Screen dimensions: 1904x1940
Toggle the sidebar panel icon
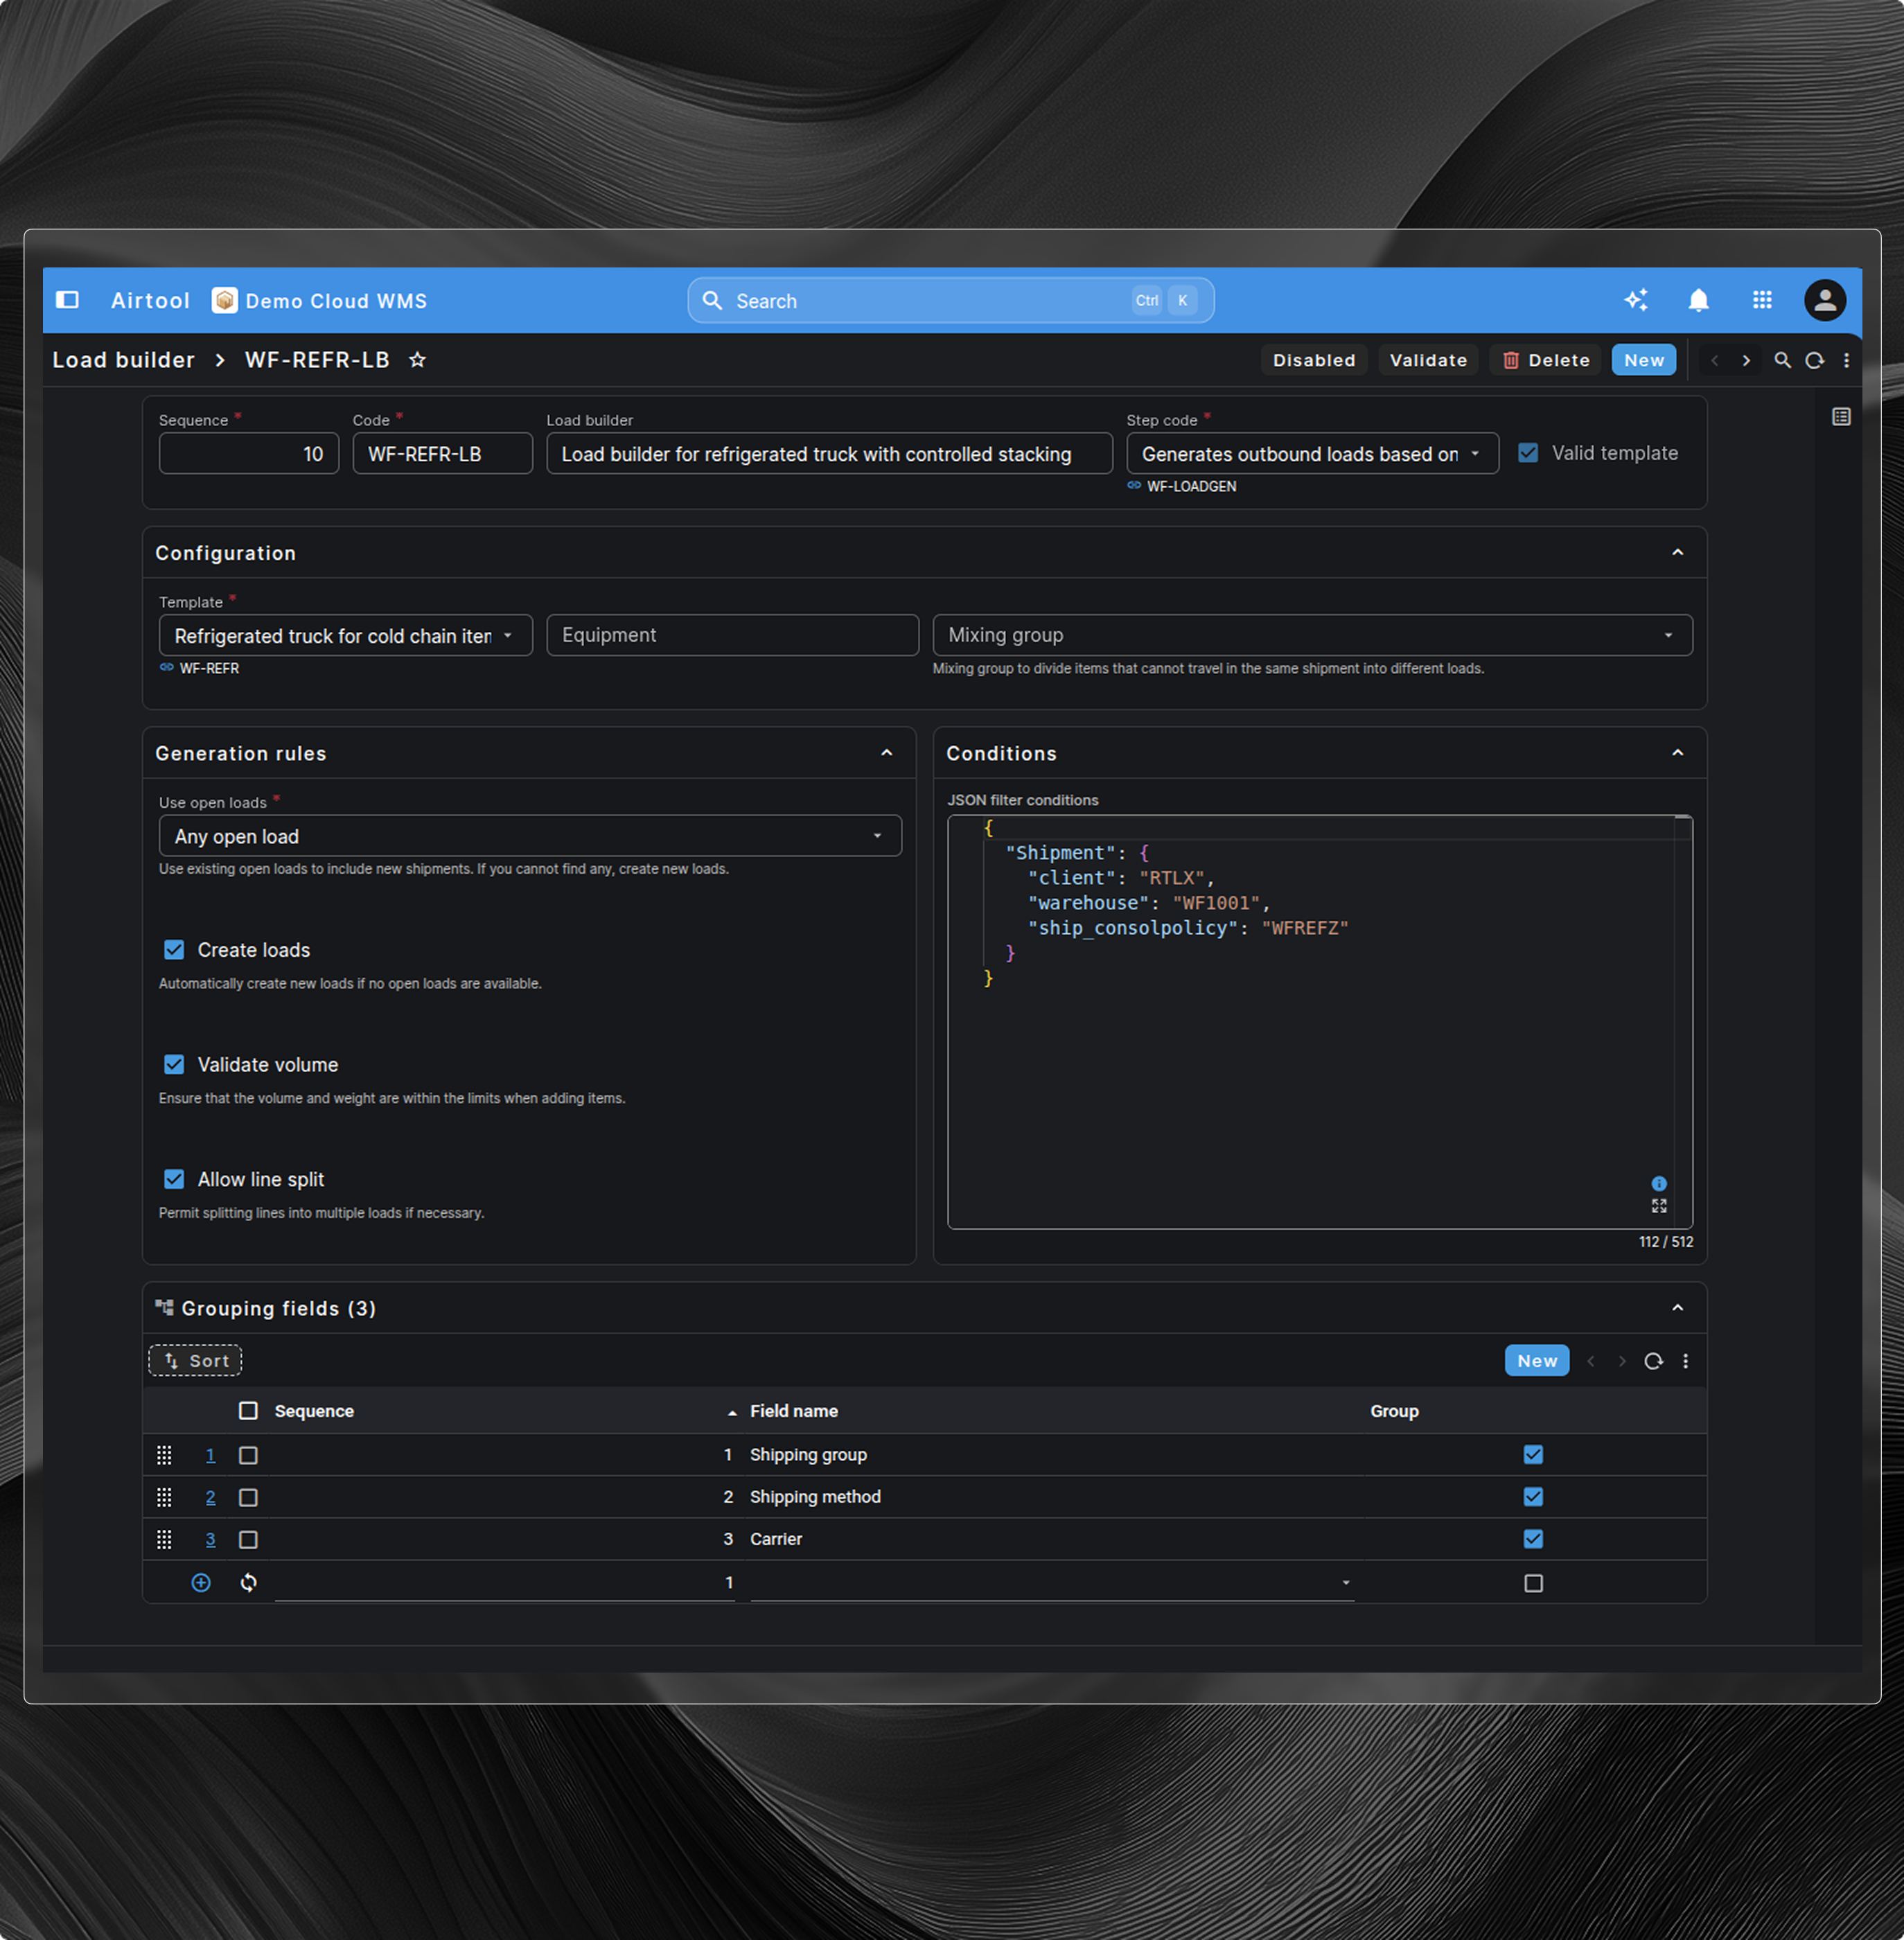point(67,300)
